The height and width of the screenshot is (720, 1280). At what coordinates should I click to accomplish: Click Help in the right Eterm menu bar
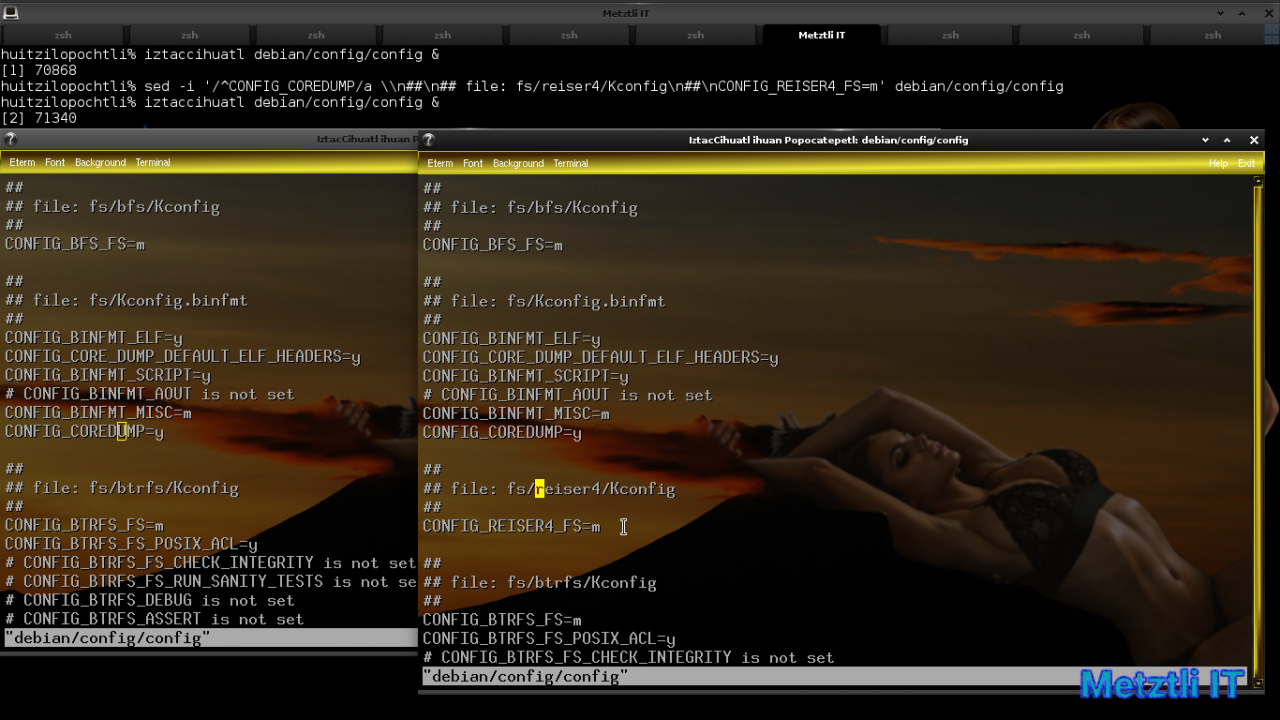tap(1218, 163)
